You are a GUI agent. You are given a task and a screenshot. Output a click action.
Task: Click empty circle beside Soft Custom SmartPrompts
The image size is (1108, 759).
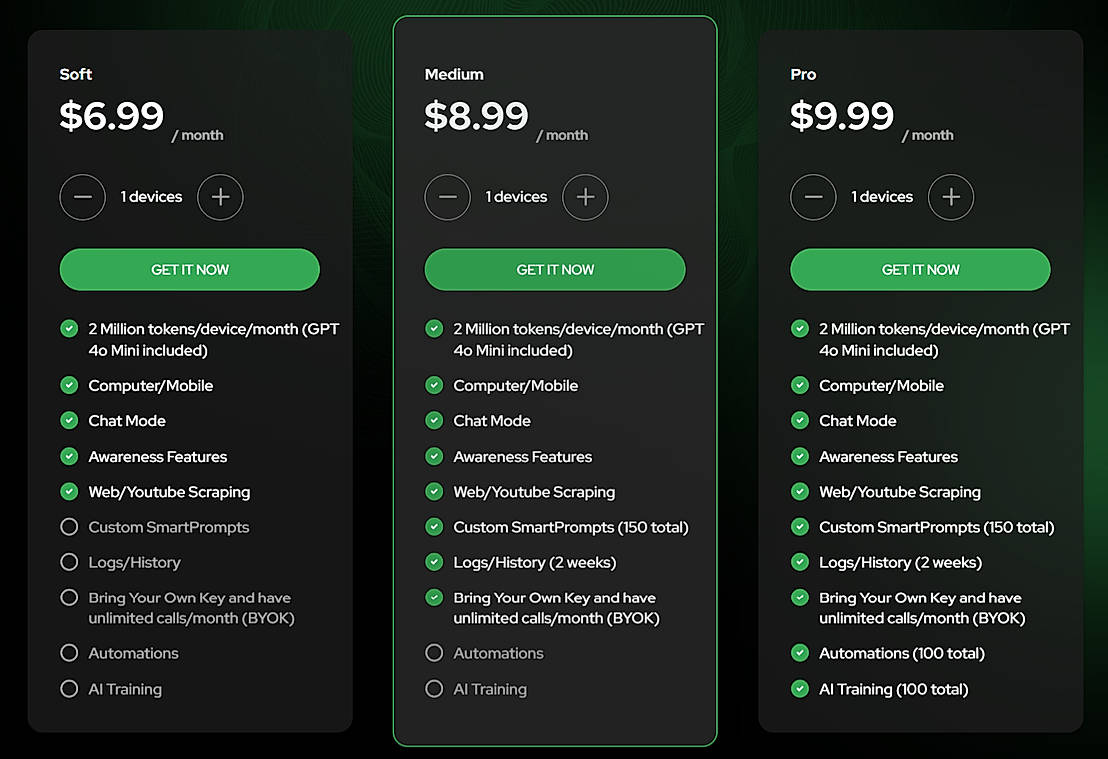[69, 527]
